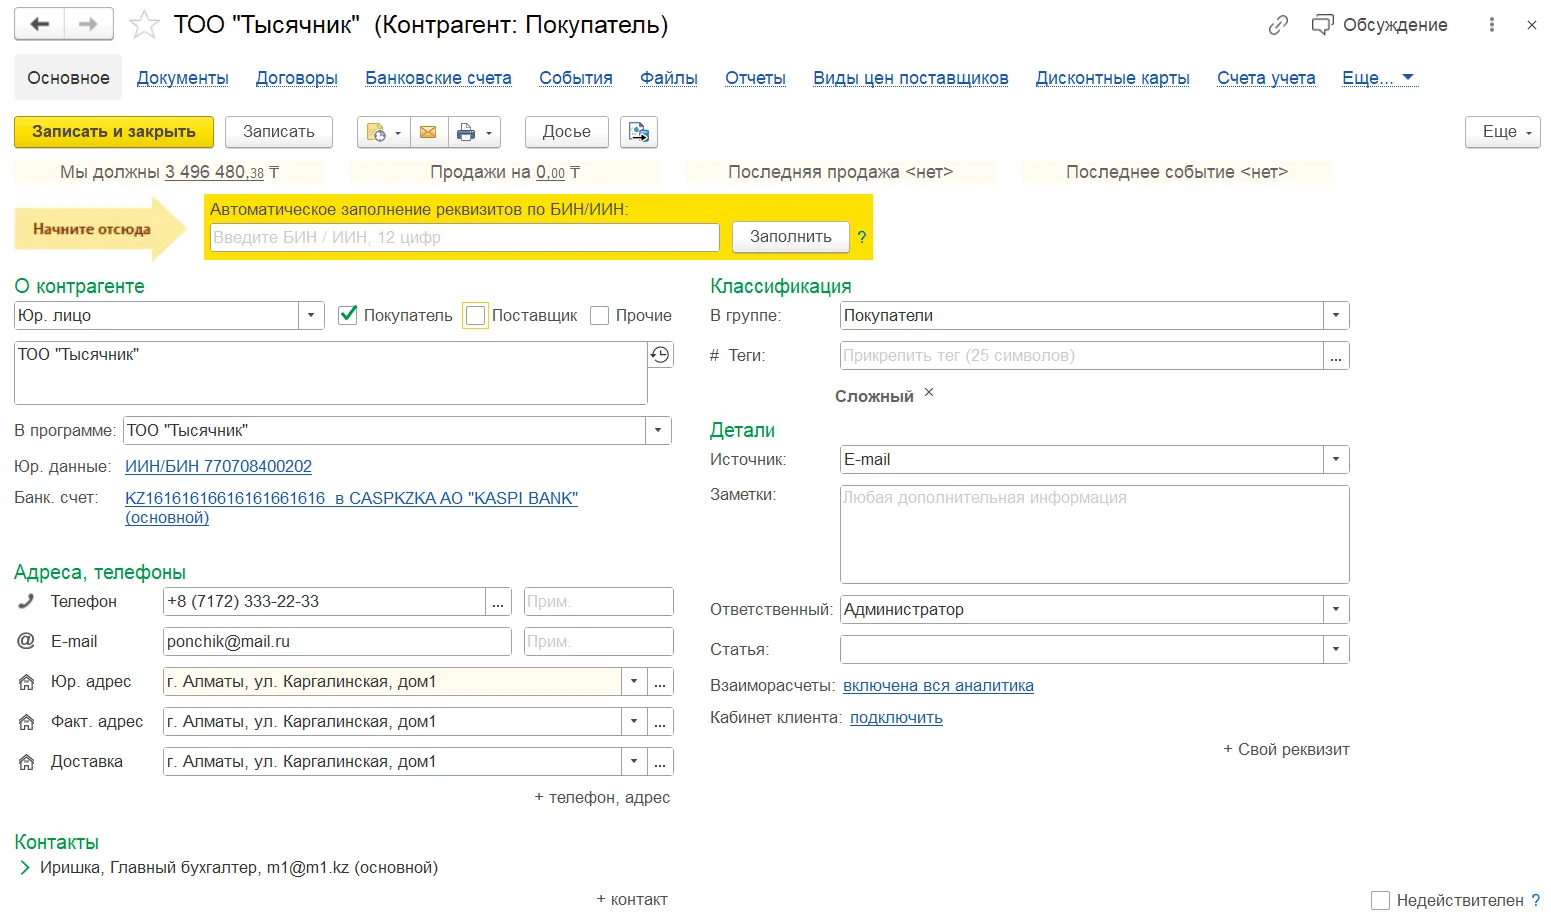This screenshot has width=1551, height=912.
Task: Remove the Сложный tag with x
Action: [x=929, y=393]
